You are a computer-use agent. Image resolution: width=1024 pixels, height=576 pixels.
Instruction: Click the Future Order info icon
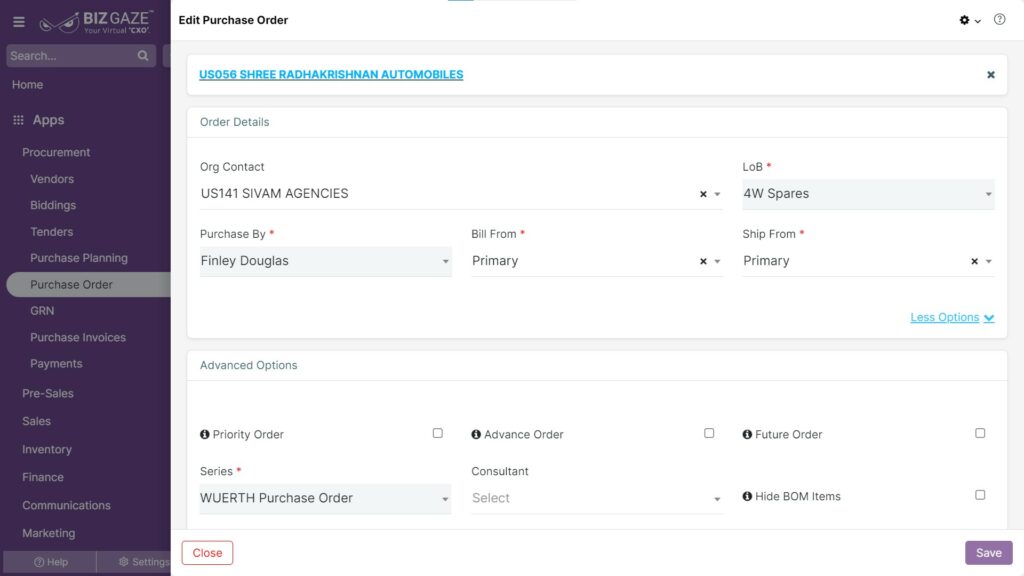pos(747,434)
